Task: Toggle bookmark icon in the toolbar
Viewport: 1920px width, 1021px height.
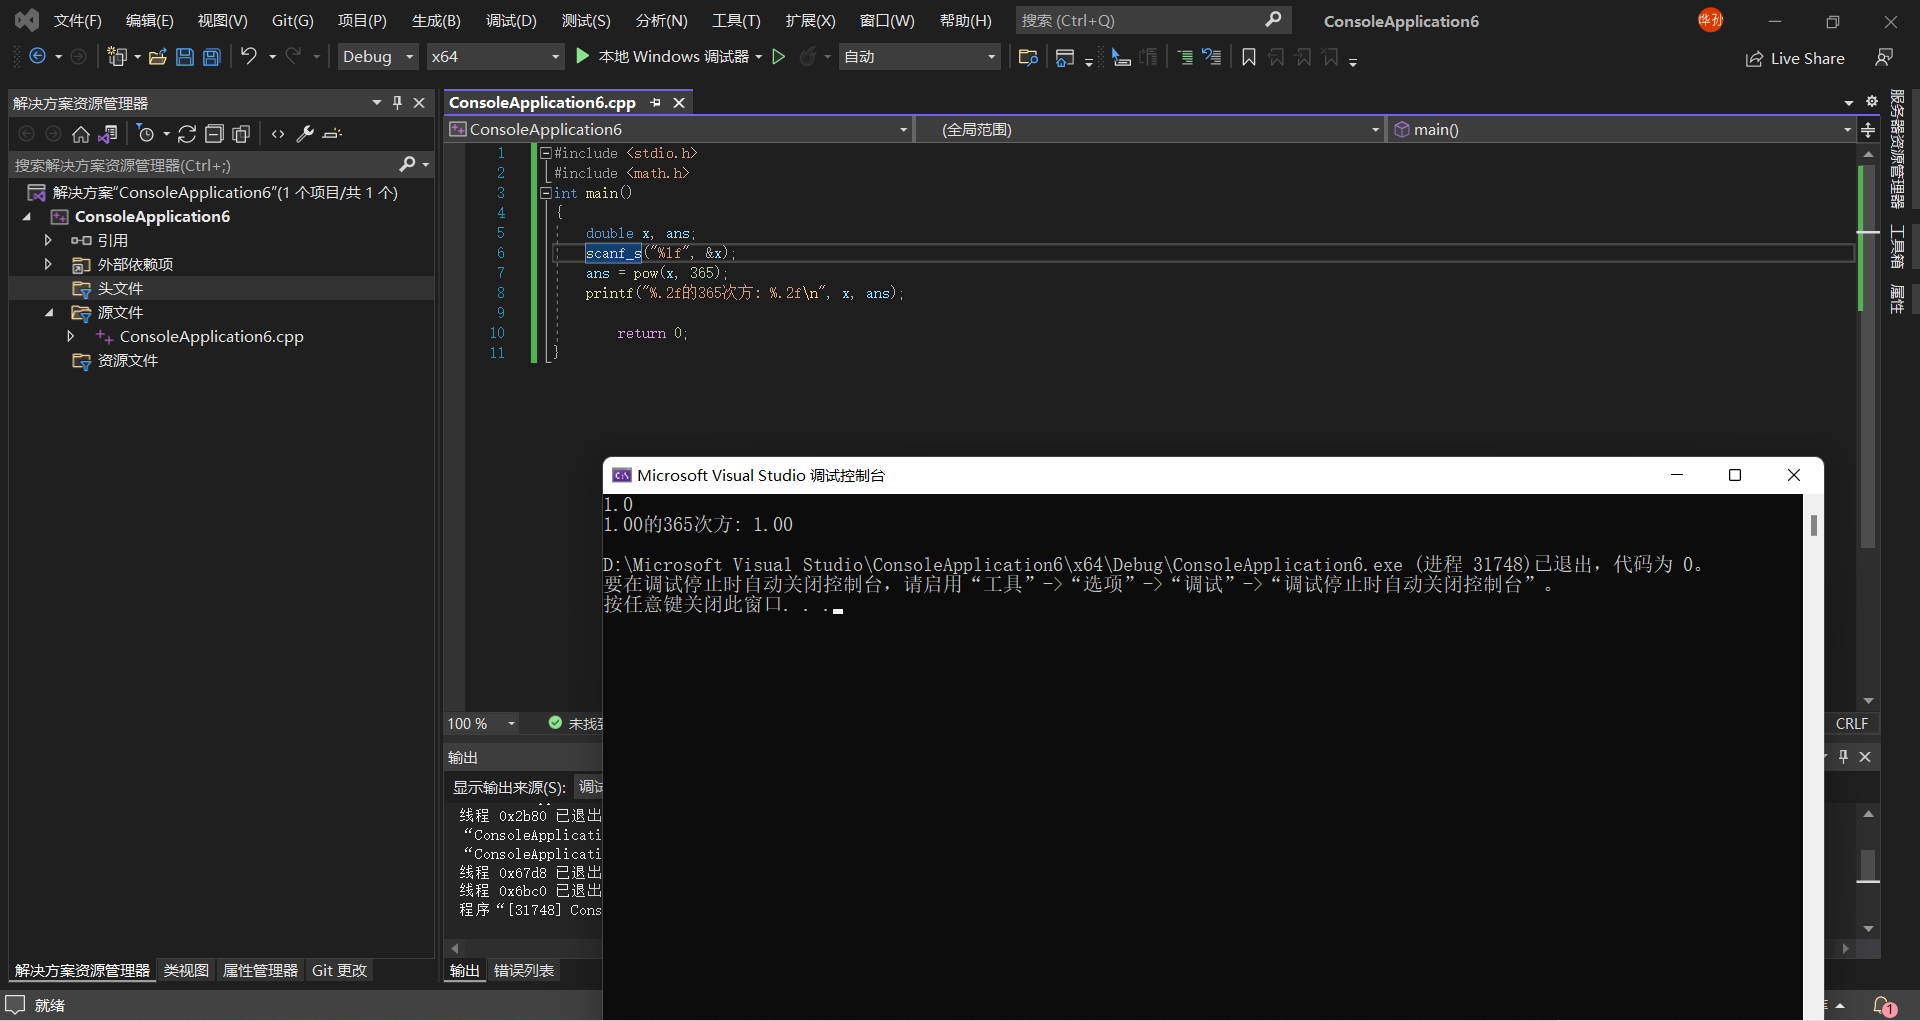Action: tap(1249, 57)
